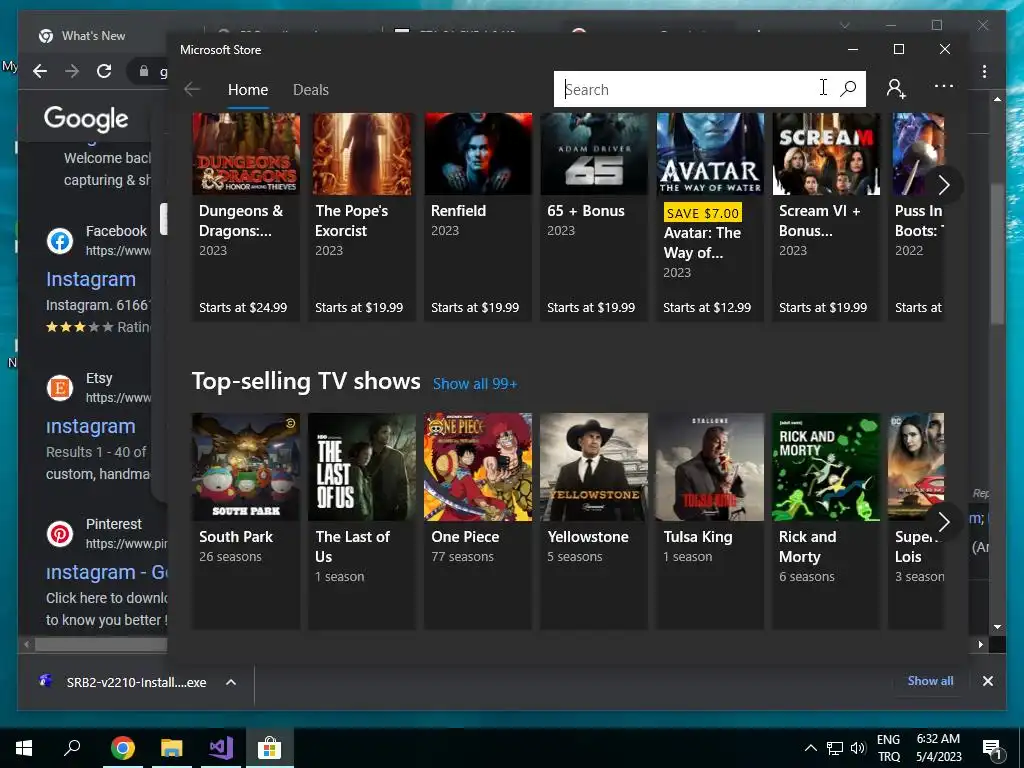Click the Microsoft Store back arrow

pos(191,89)
